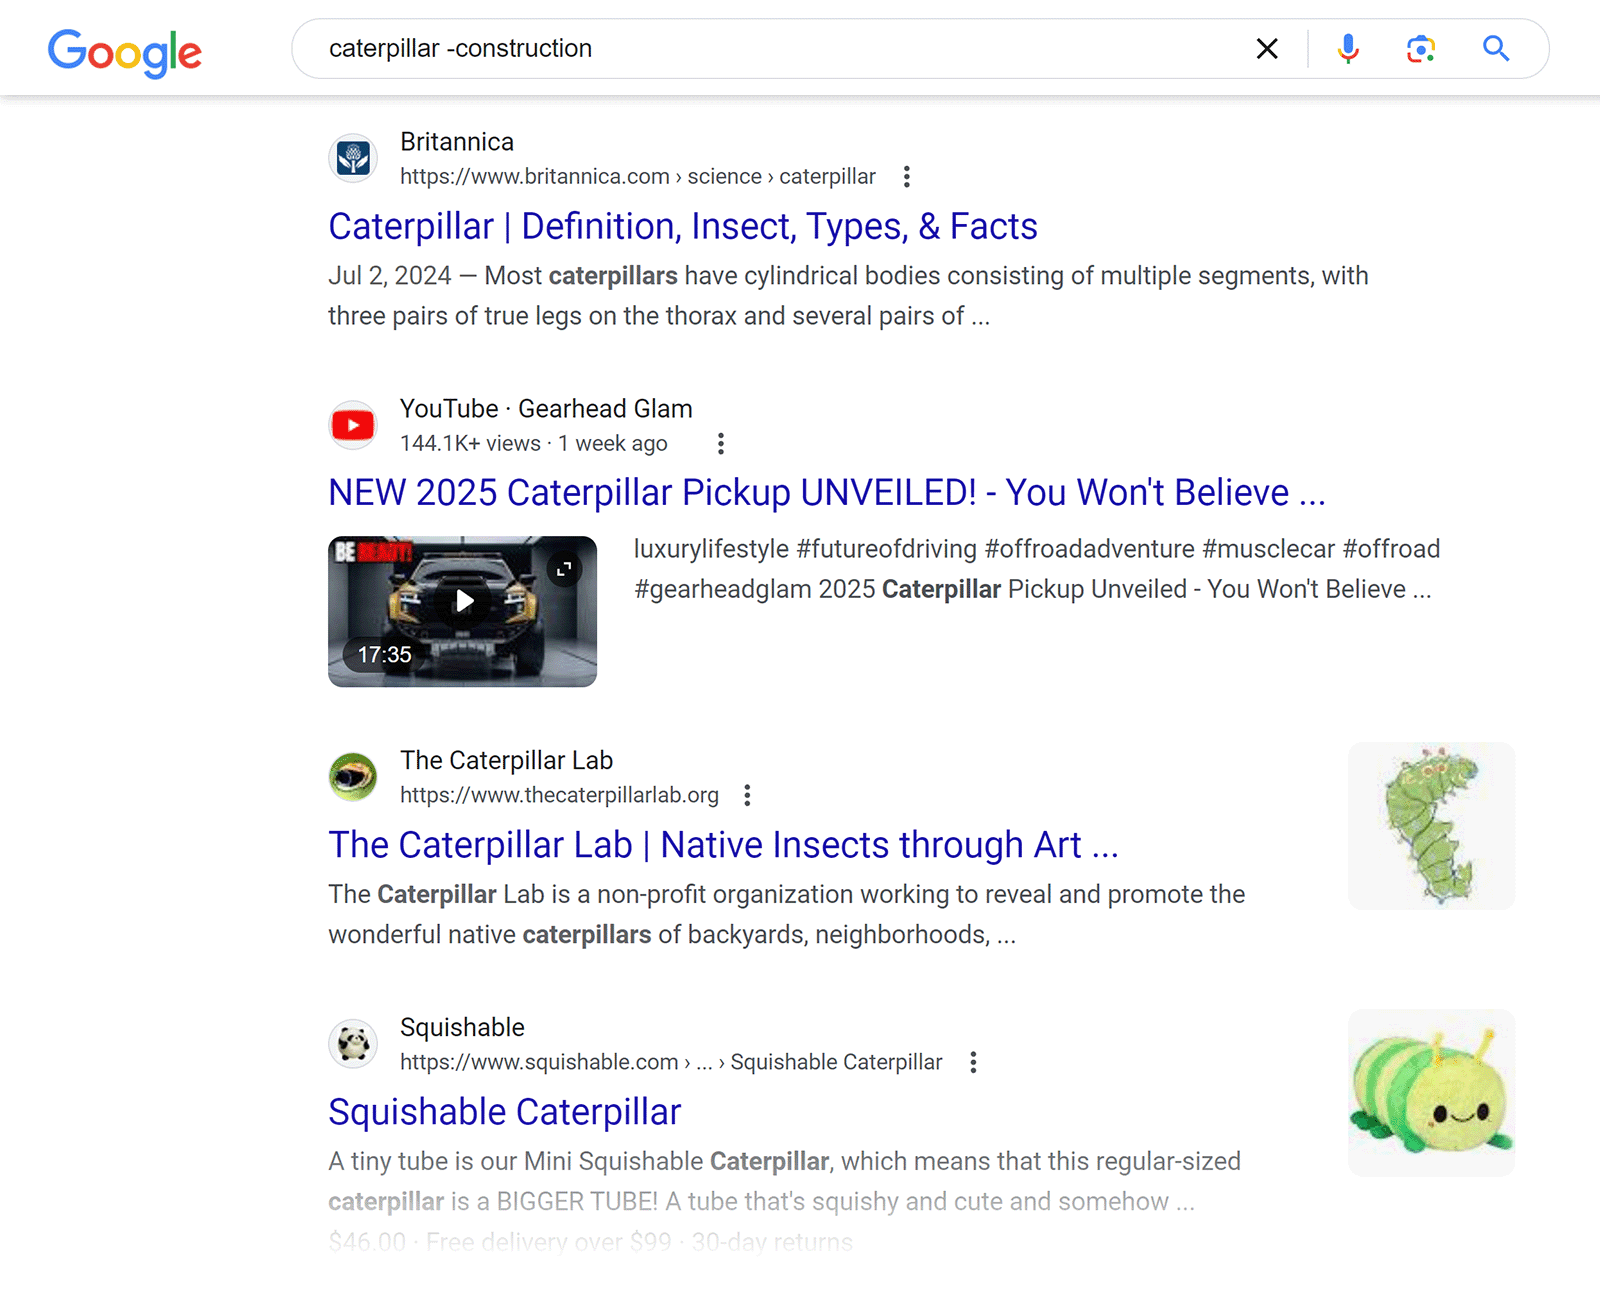Image resolution: width=1600 pixels, height=1290 pixels.
Task: Clear the search query with the X button
Action: tap(1266, 48)
